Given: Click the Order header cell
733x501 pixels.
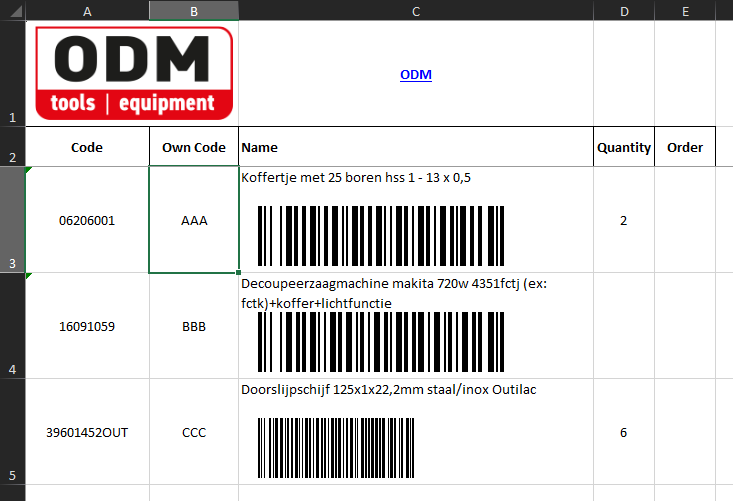Looking at the screenshot, I should pyautogui.click(x=685, y=147).
